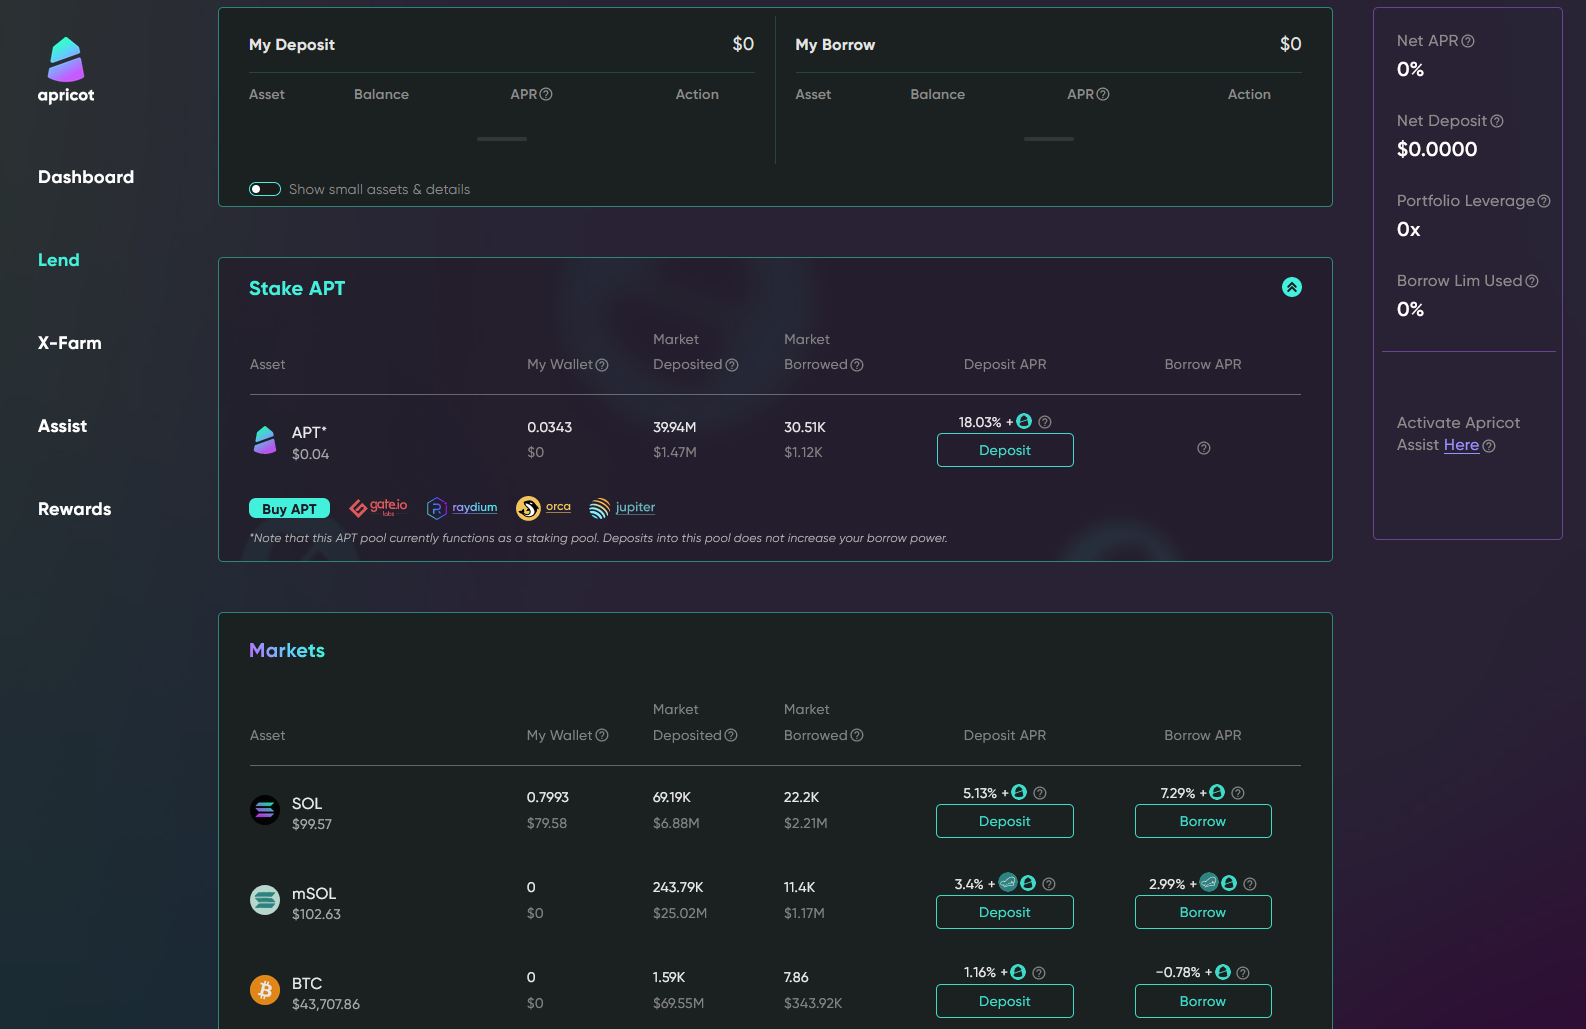1586x1029 pixels.
Task: Click Markets Market Deposited help icon
Action: pos(731,735)
